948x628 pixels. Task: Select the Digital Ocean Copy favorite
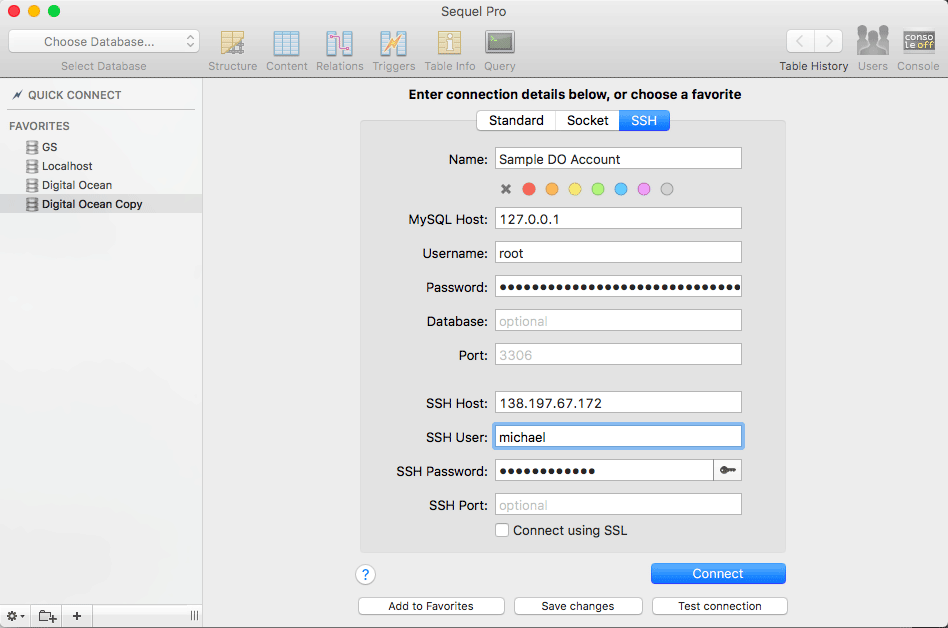click(101, 204)
